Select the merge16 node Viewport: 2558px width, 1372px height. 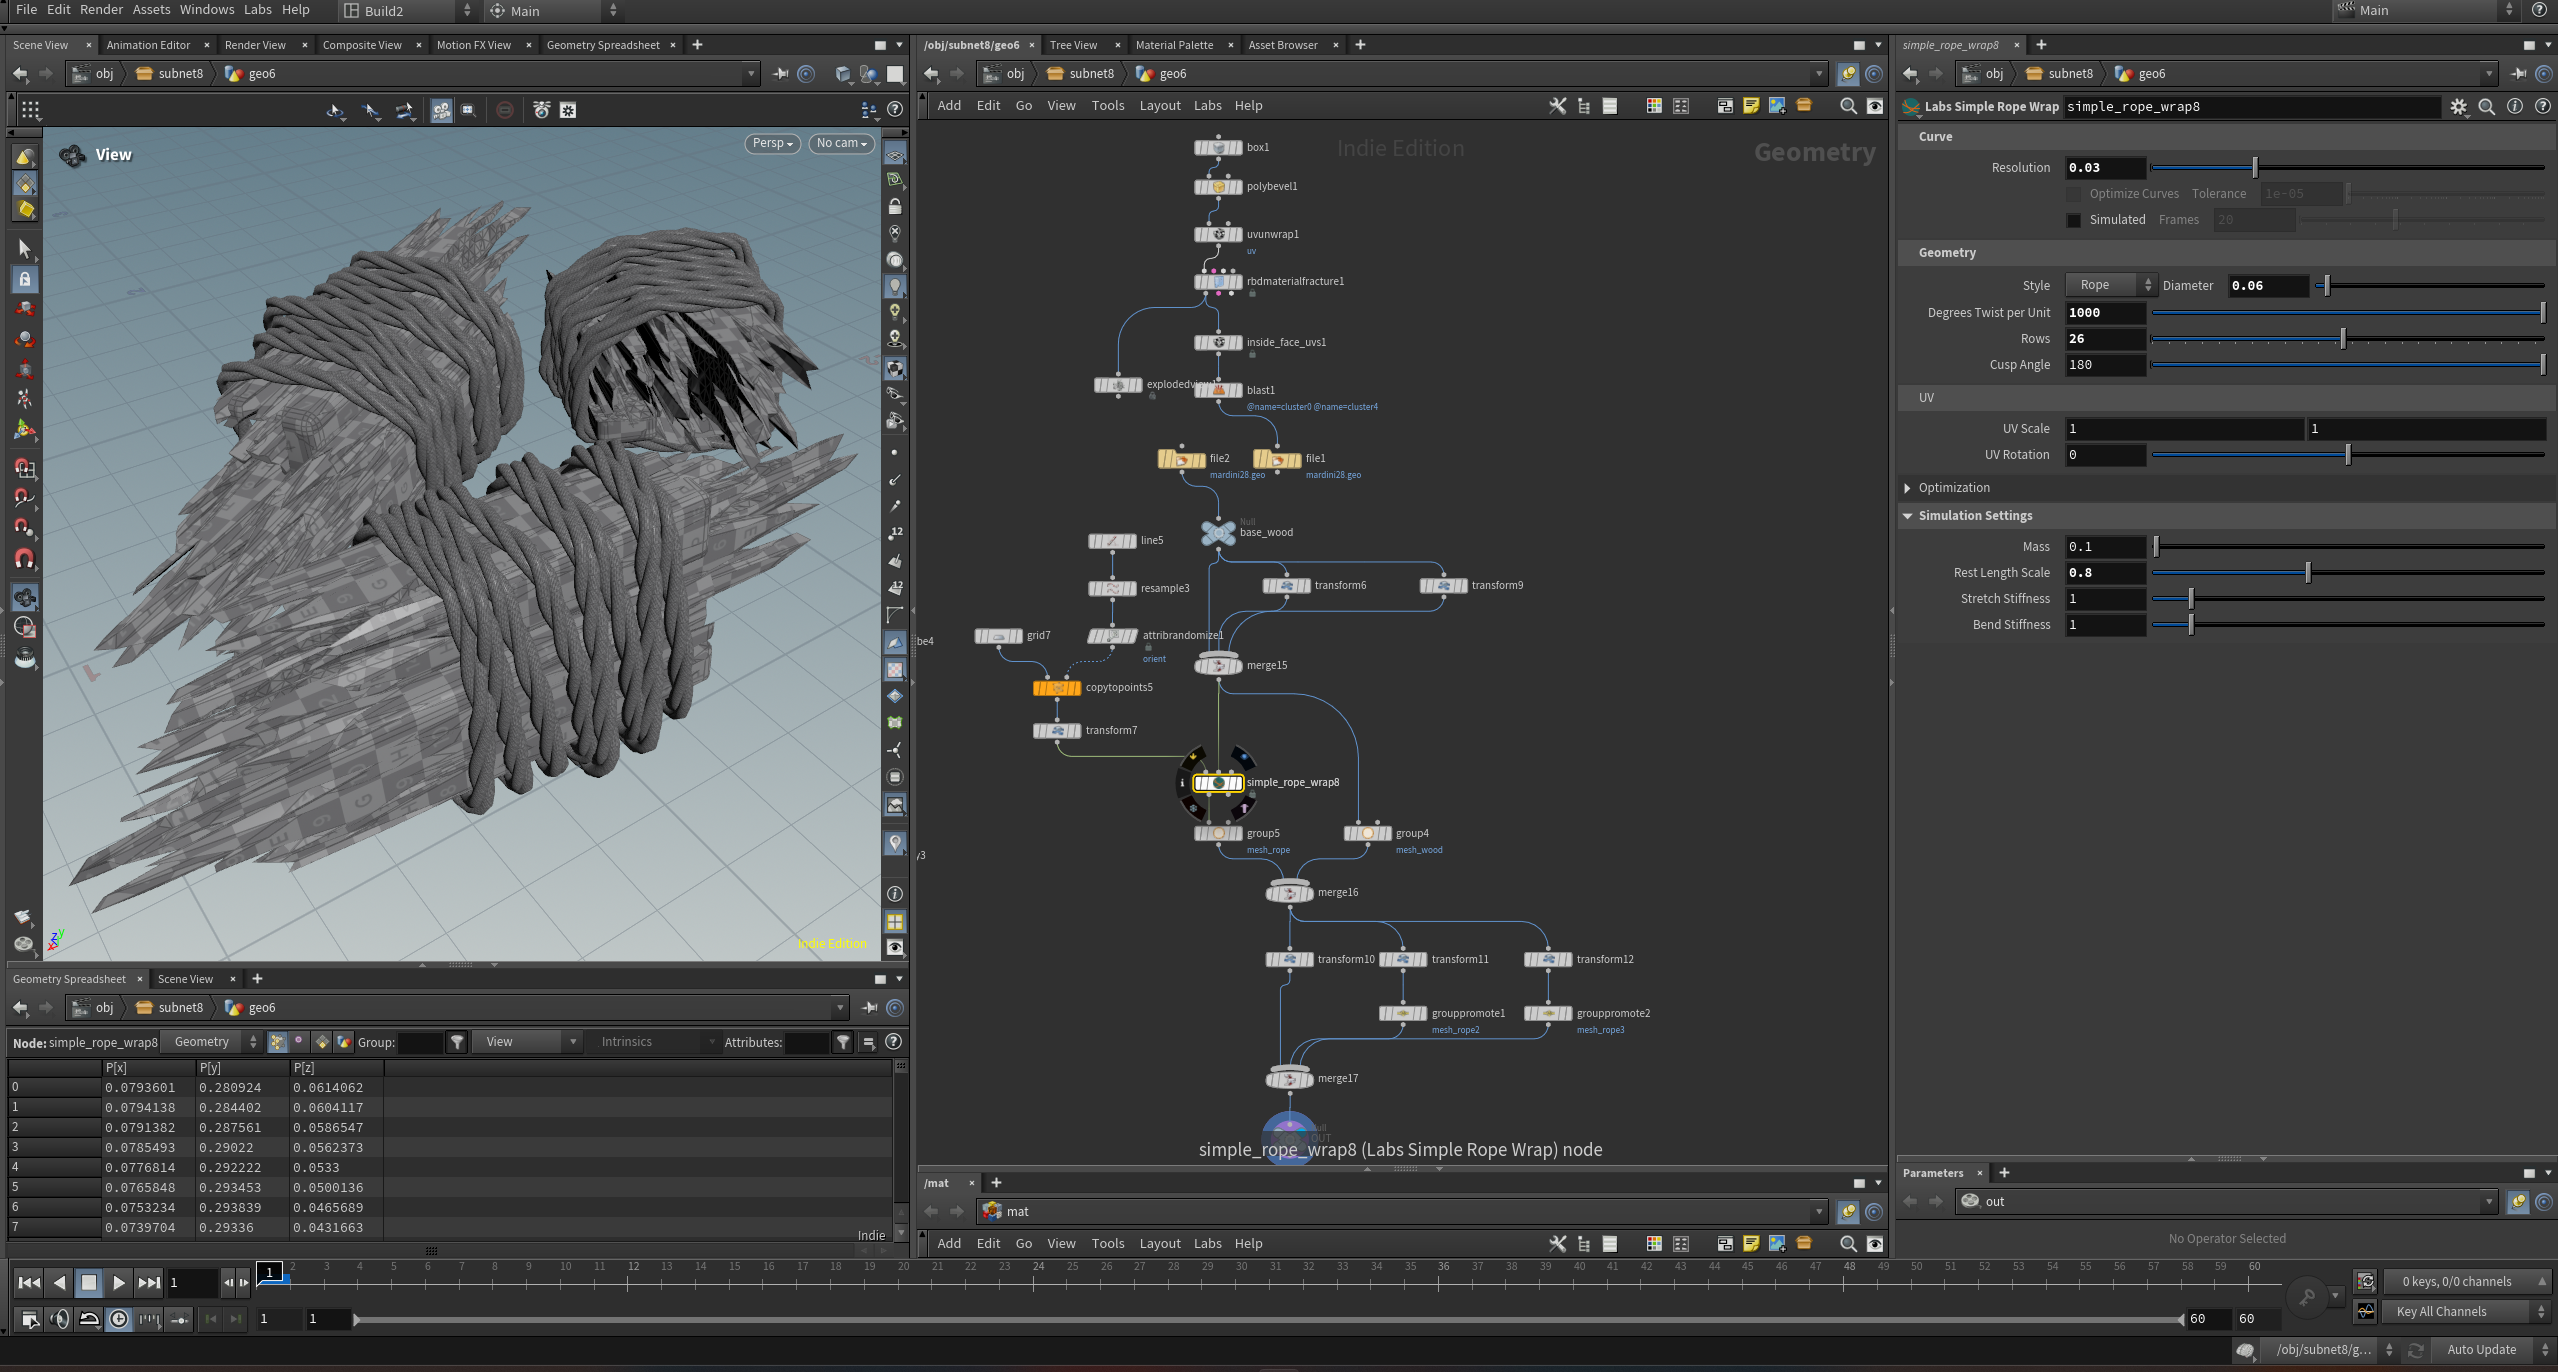tap(1290, 892)
